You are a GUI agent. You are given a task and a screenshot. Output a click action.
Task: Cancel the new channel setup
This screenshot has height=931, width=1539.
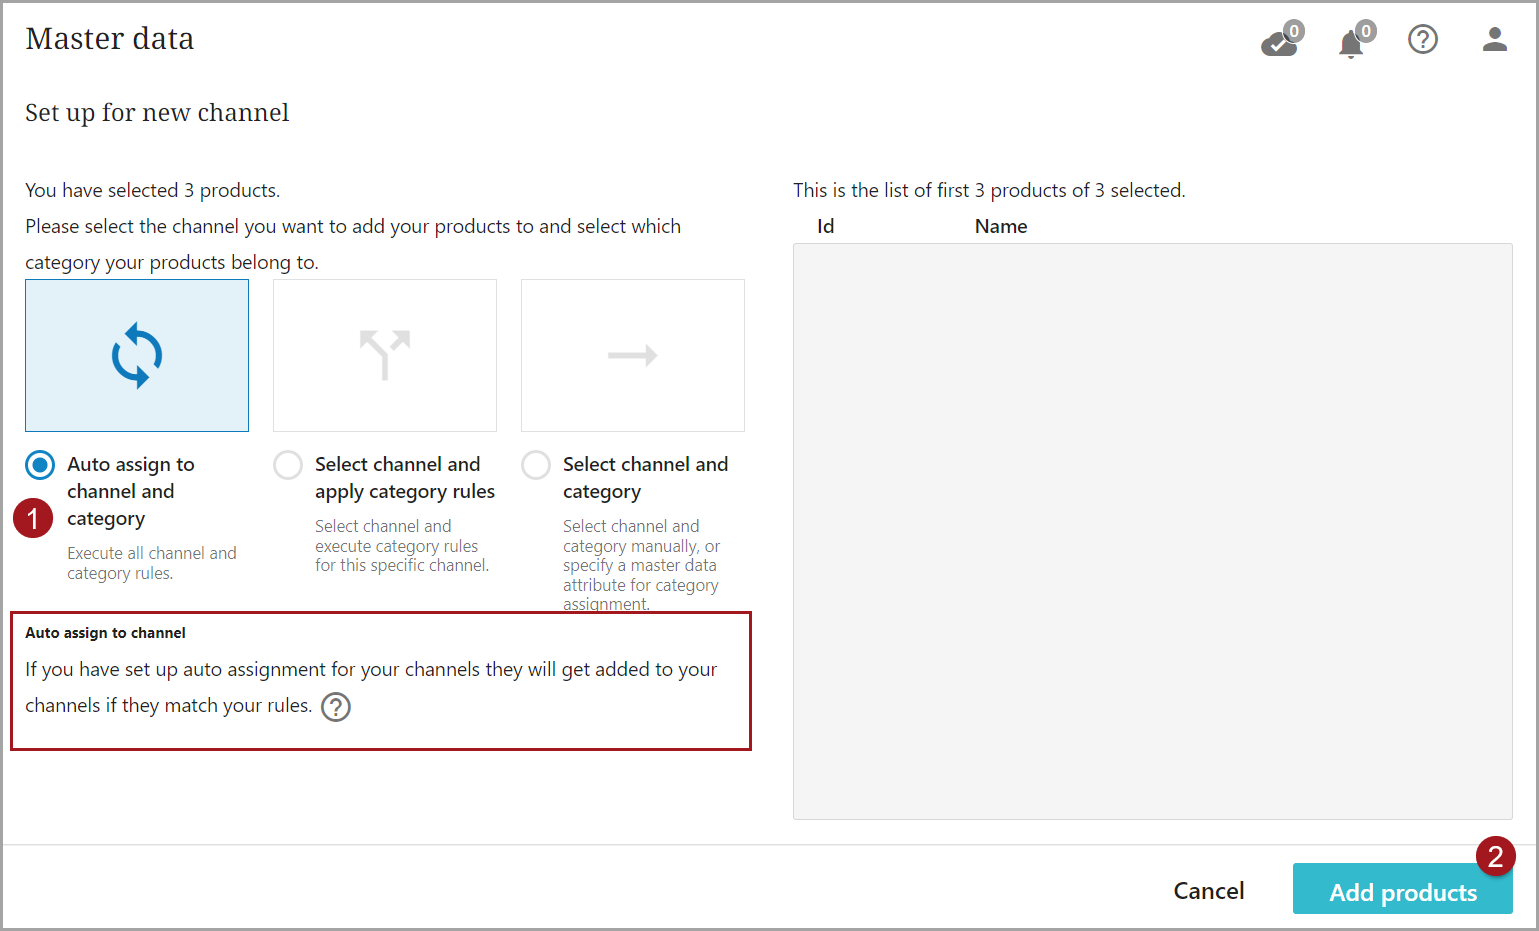tap(1208, 891)
